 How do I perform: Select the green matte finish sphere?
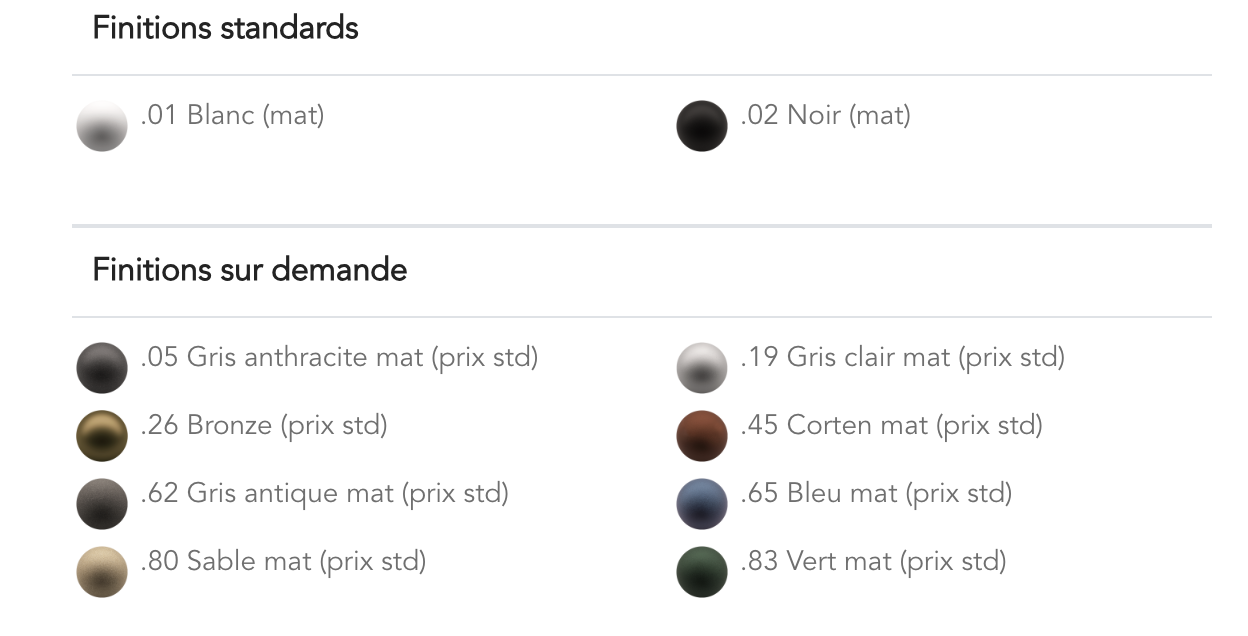click(x=702, y=572)
